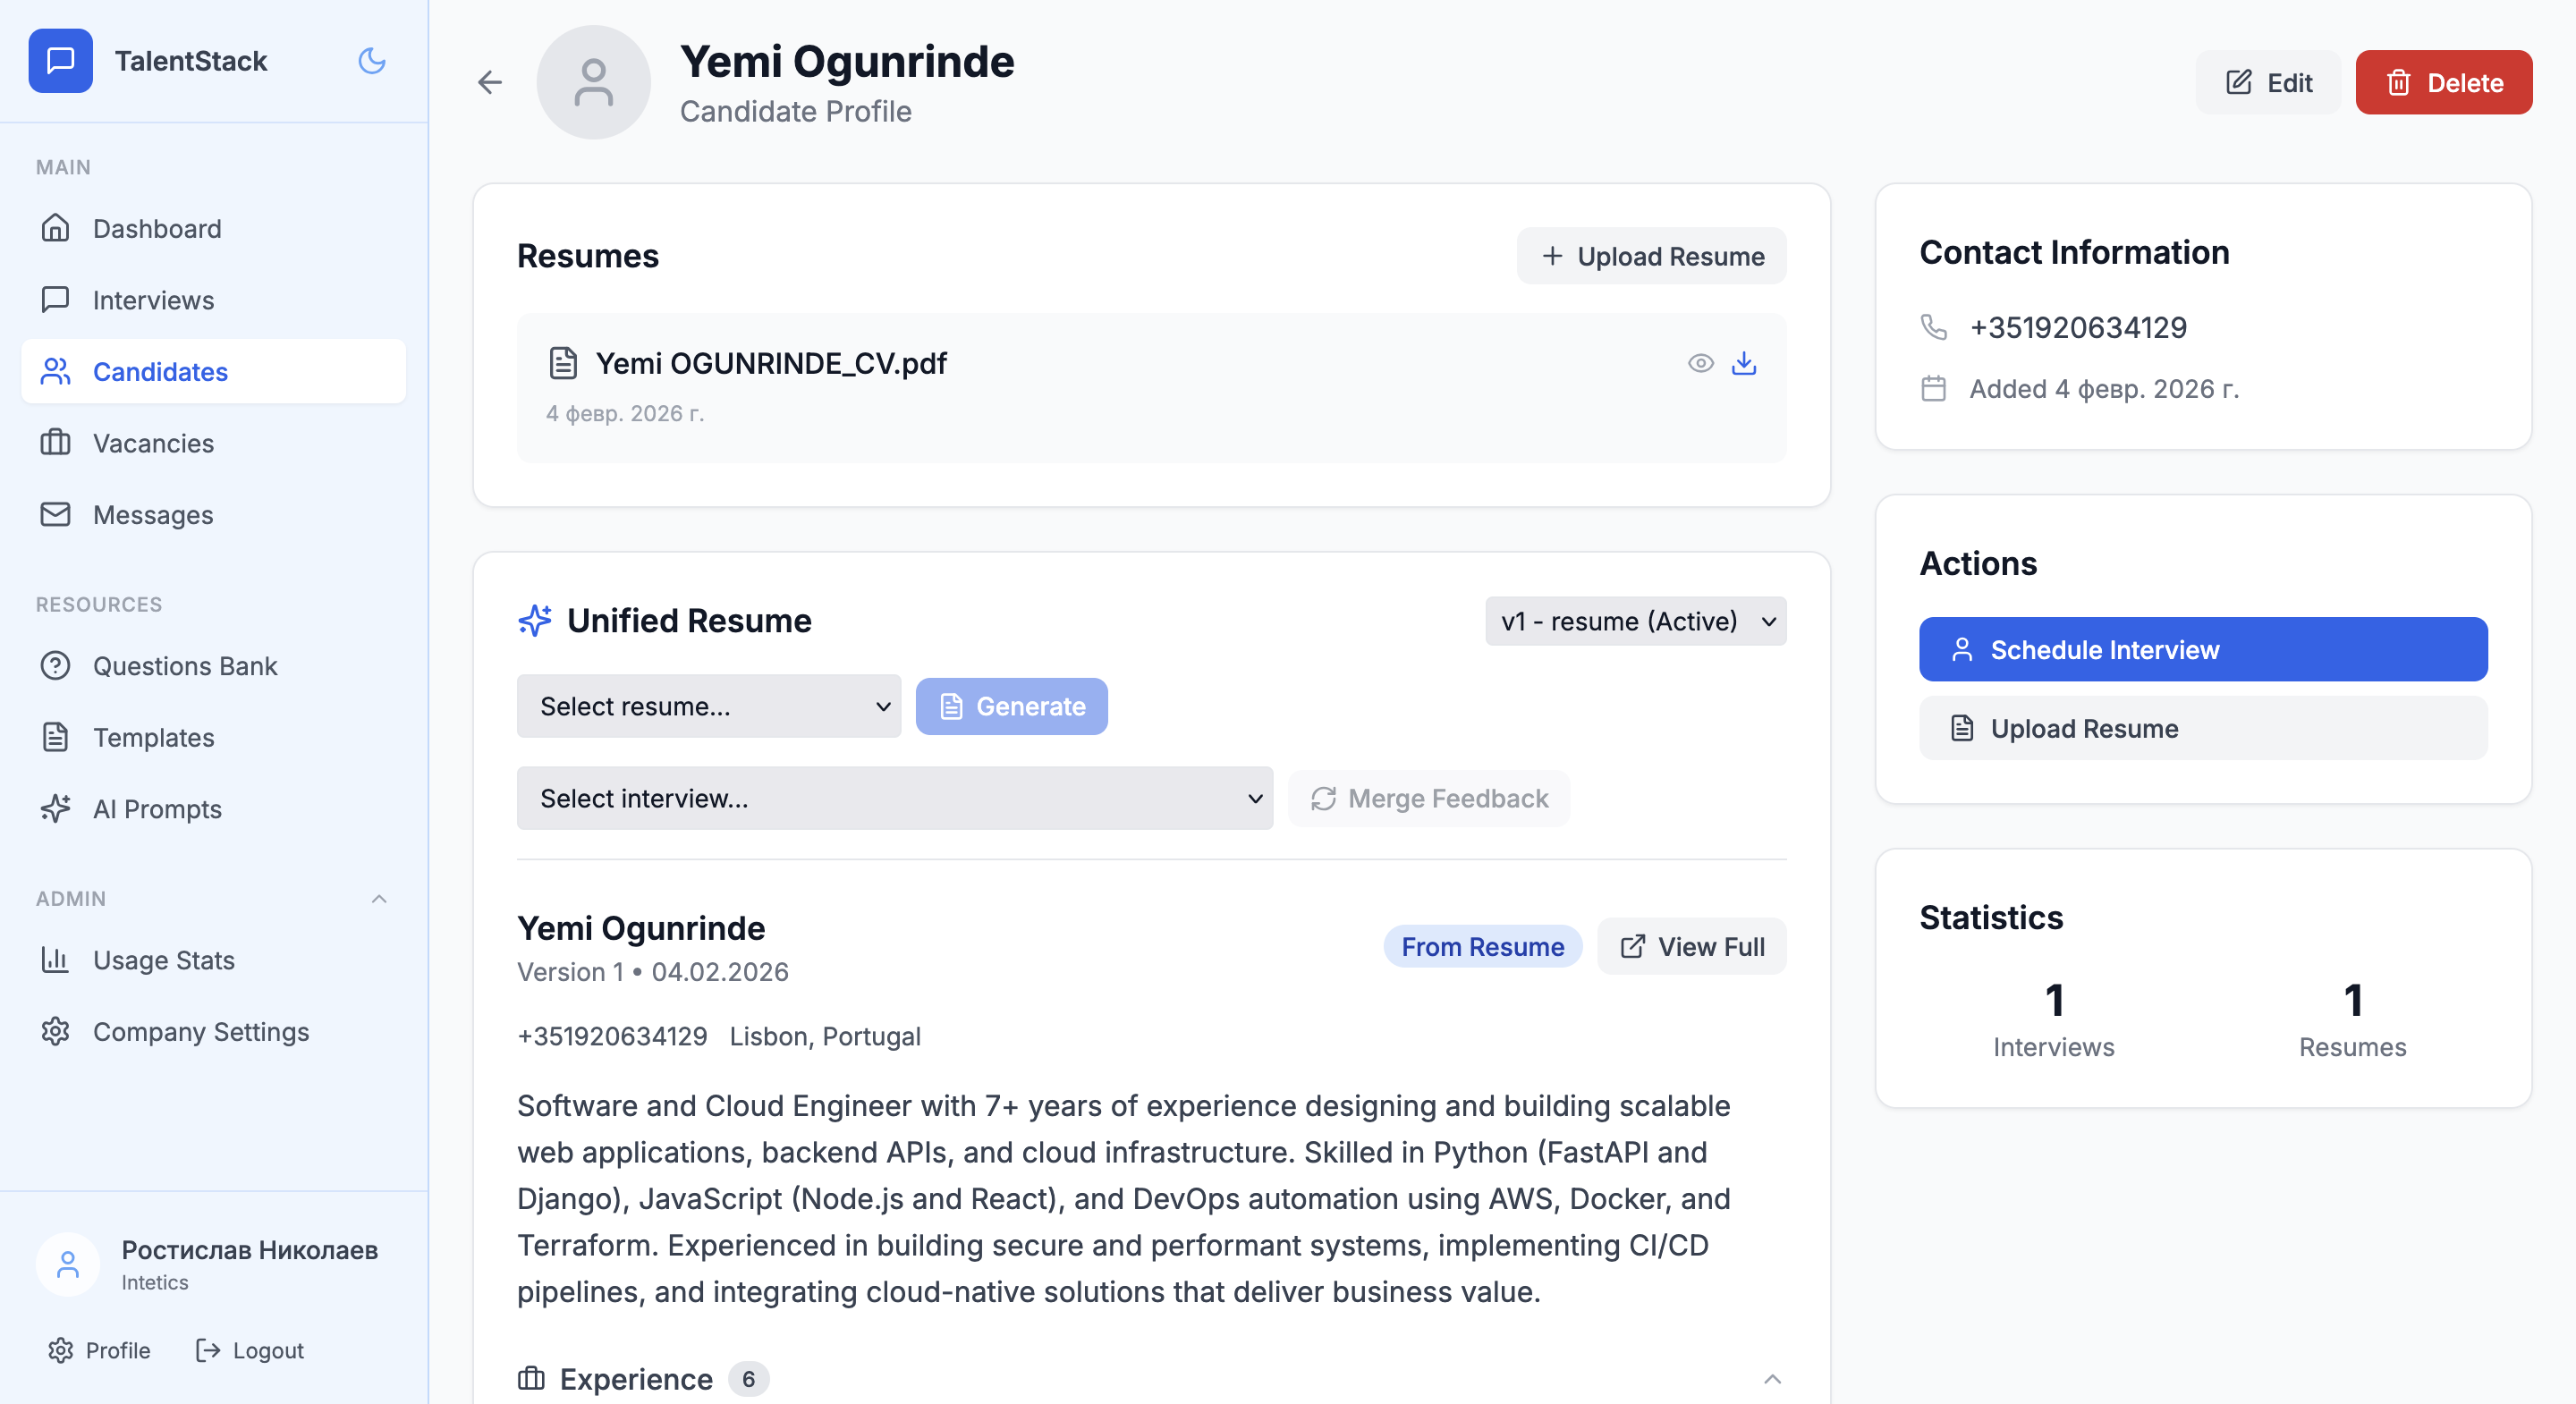Click the back arrow icon

pyautogui.click(x=490, y=82)
